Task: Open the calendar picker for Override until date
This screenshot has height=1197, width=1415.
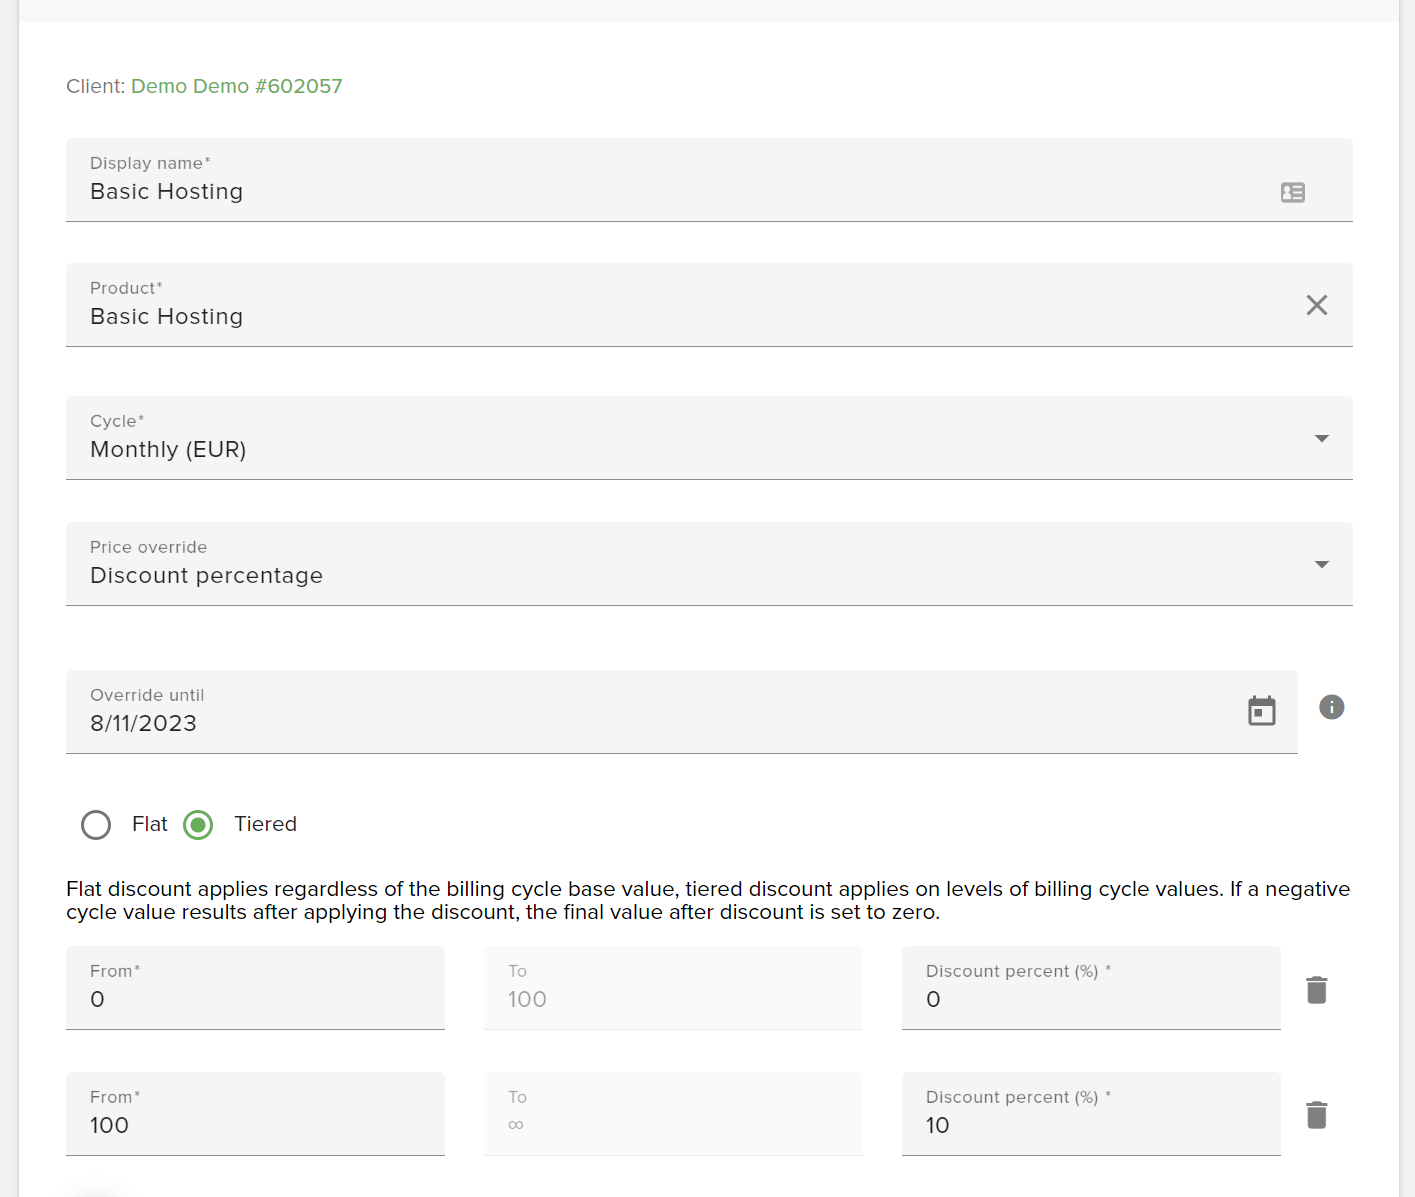Action: (1261, 710)
